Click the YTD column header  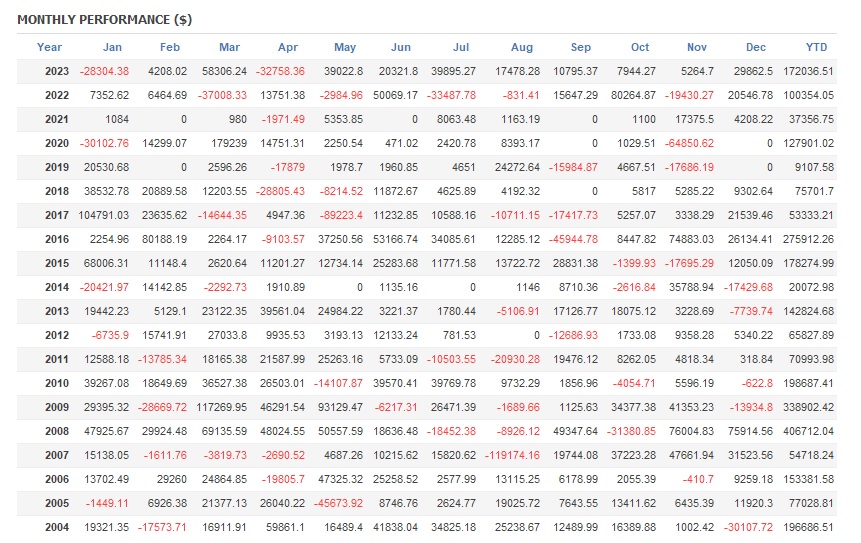tap(816, 47)
